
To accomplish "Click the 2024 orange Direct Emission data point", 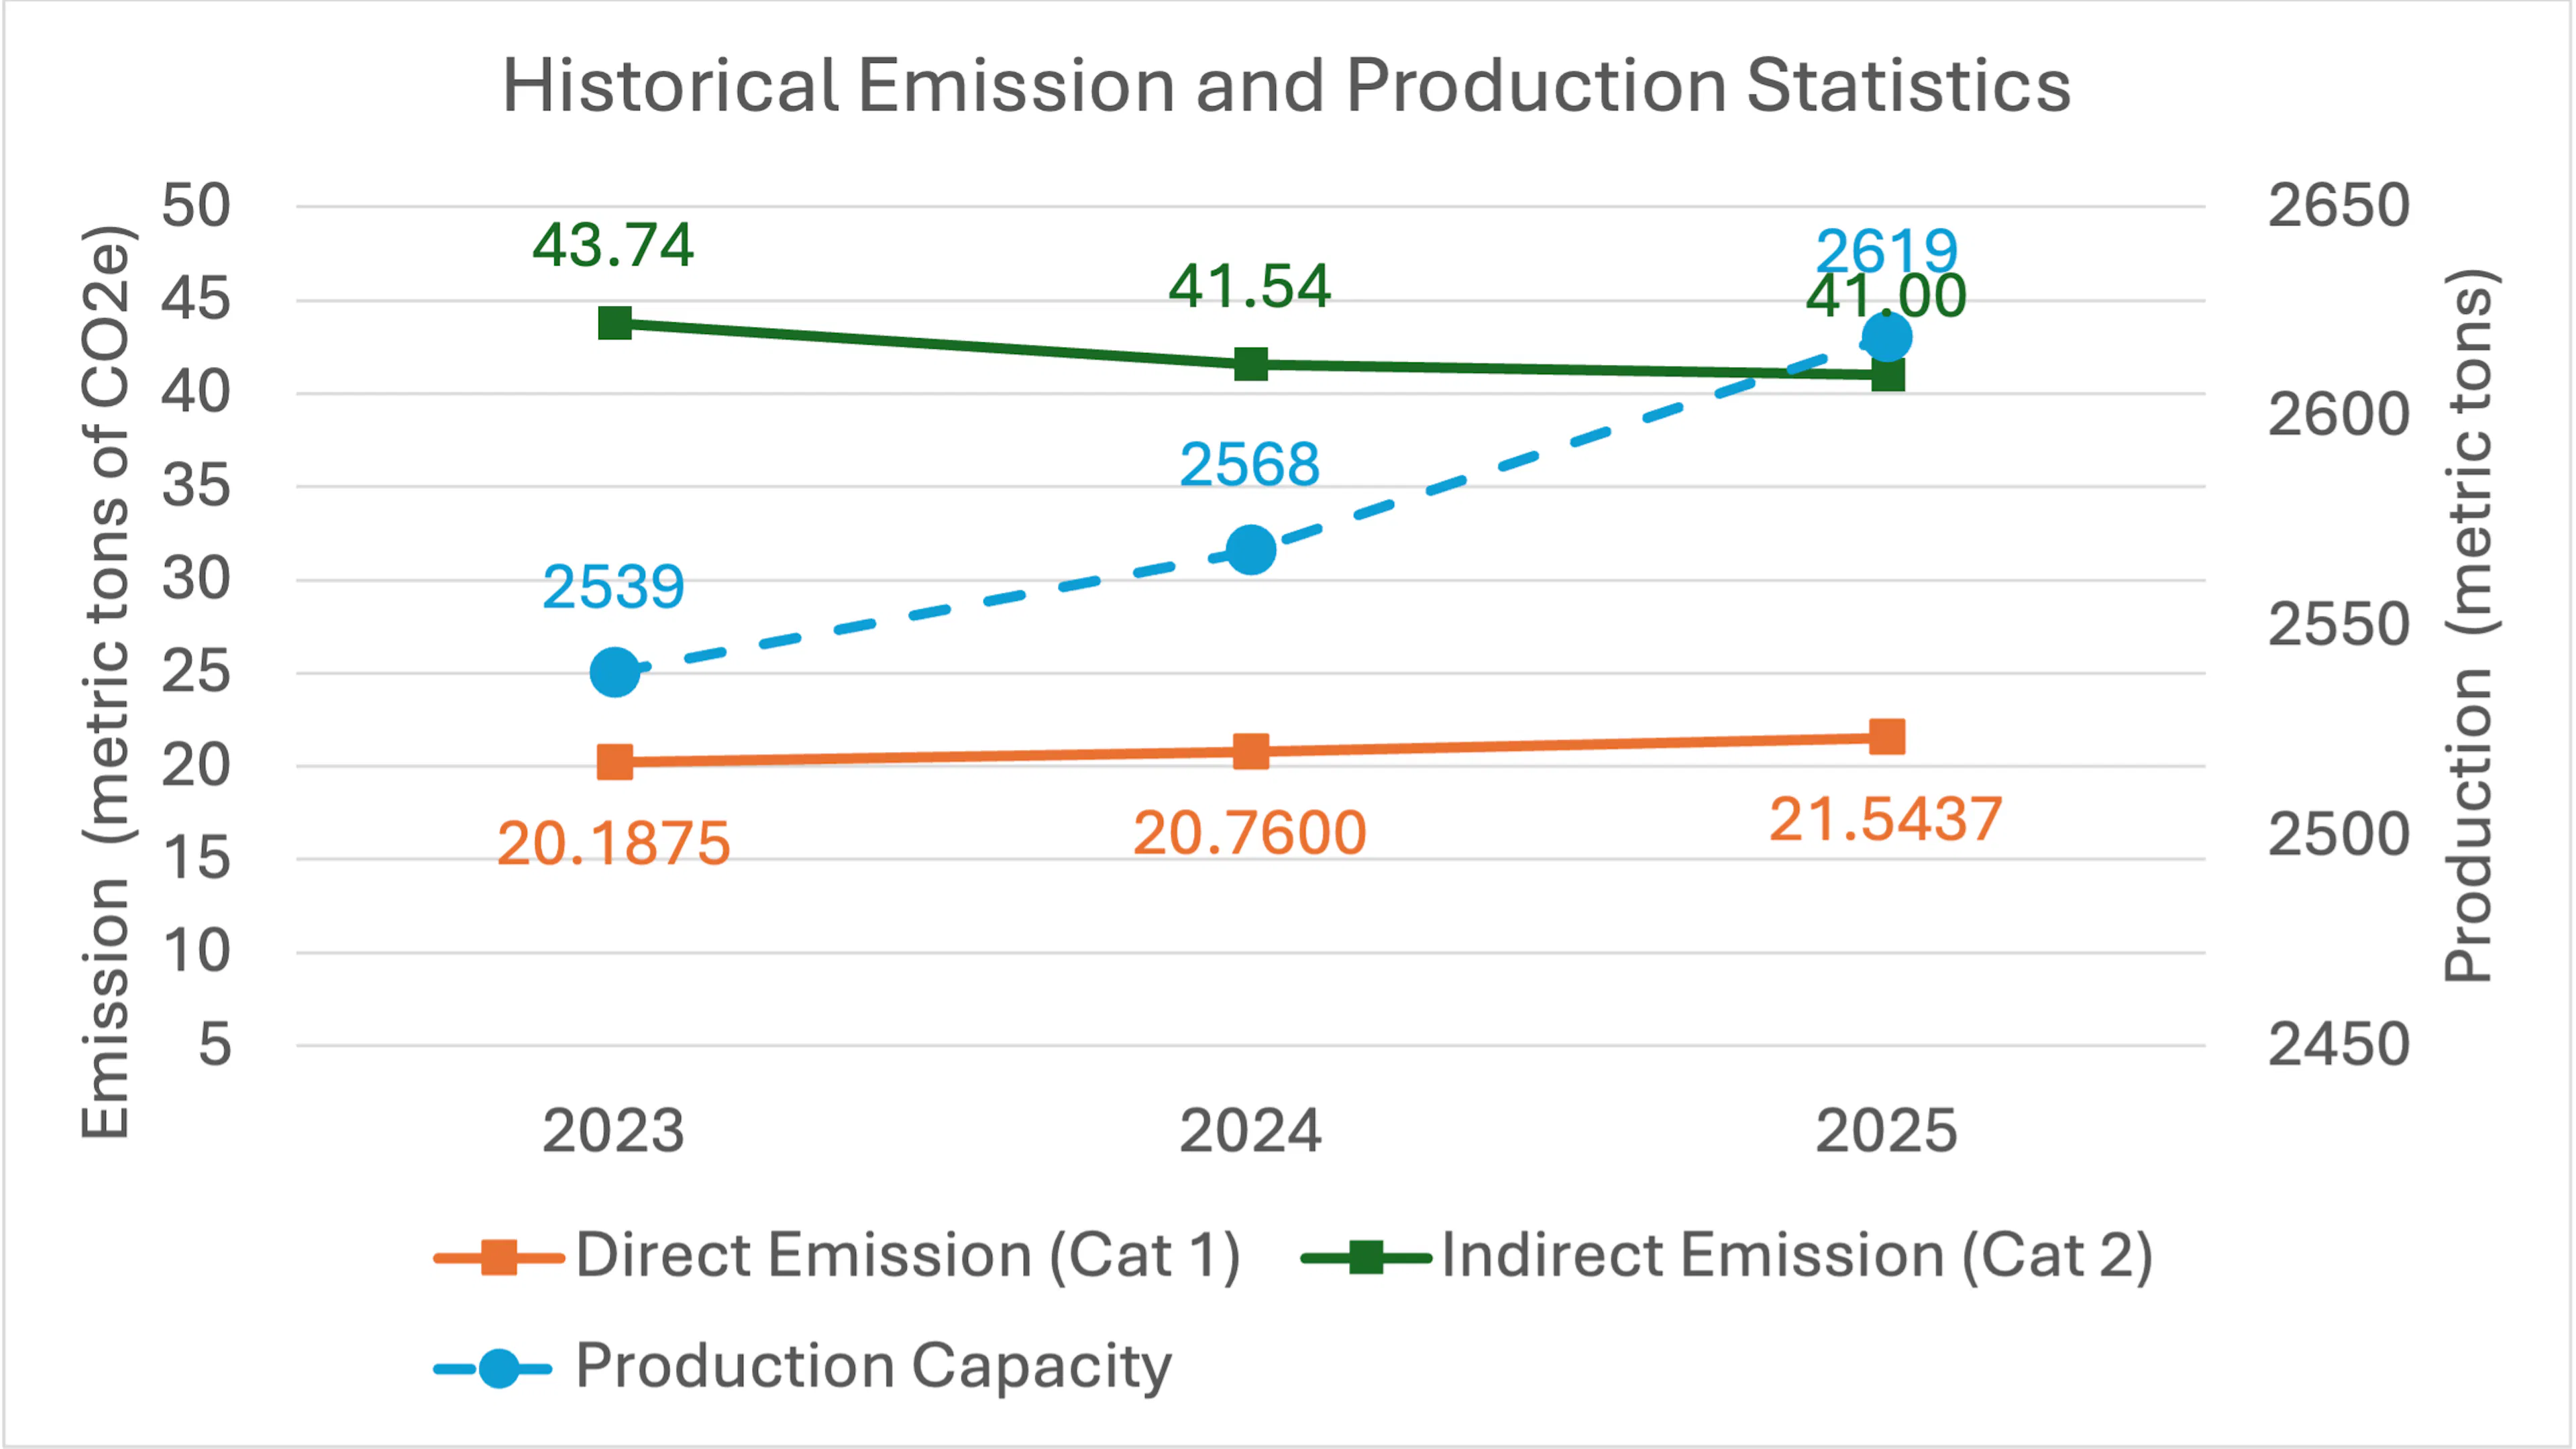I will click(1251, 751).
